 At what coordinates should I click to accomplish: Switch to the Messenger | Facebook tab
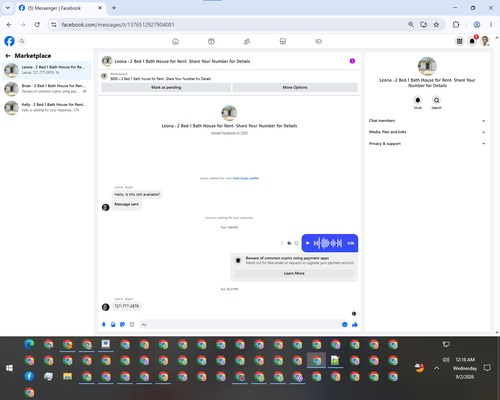(x=61, y=8)
